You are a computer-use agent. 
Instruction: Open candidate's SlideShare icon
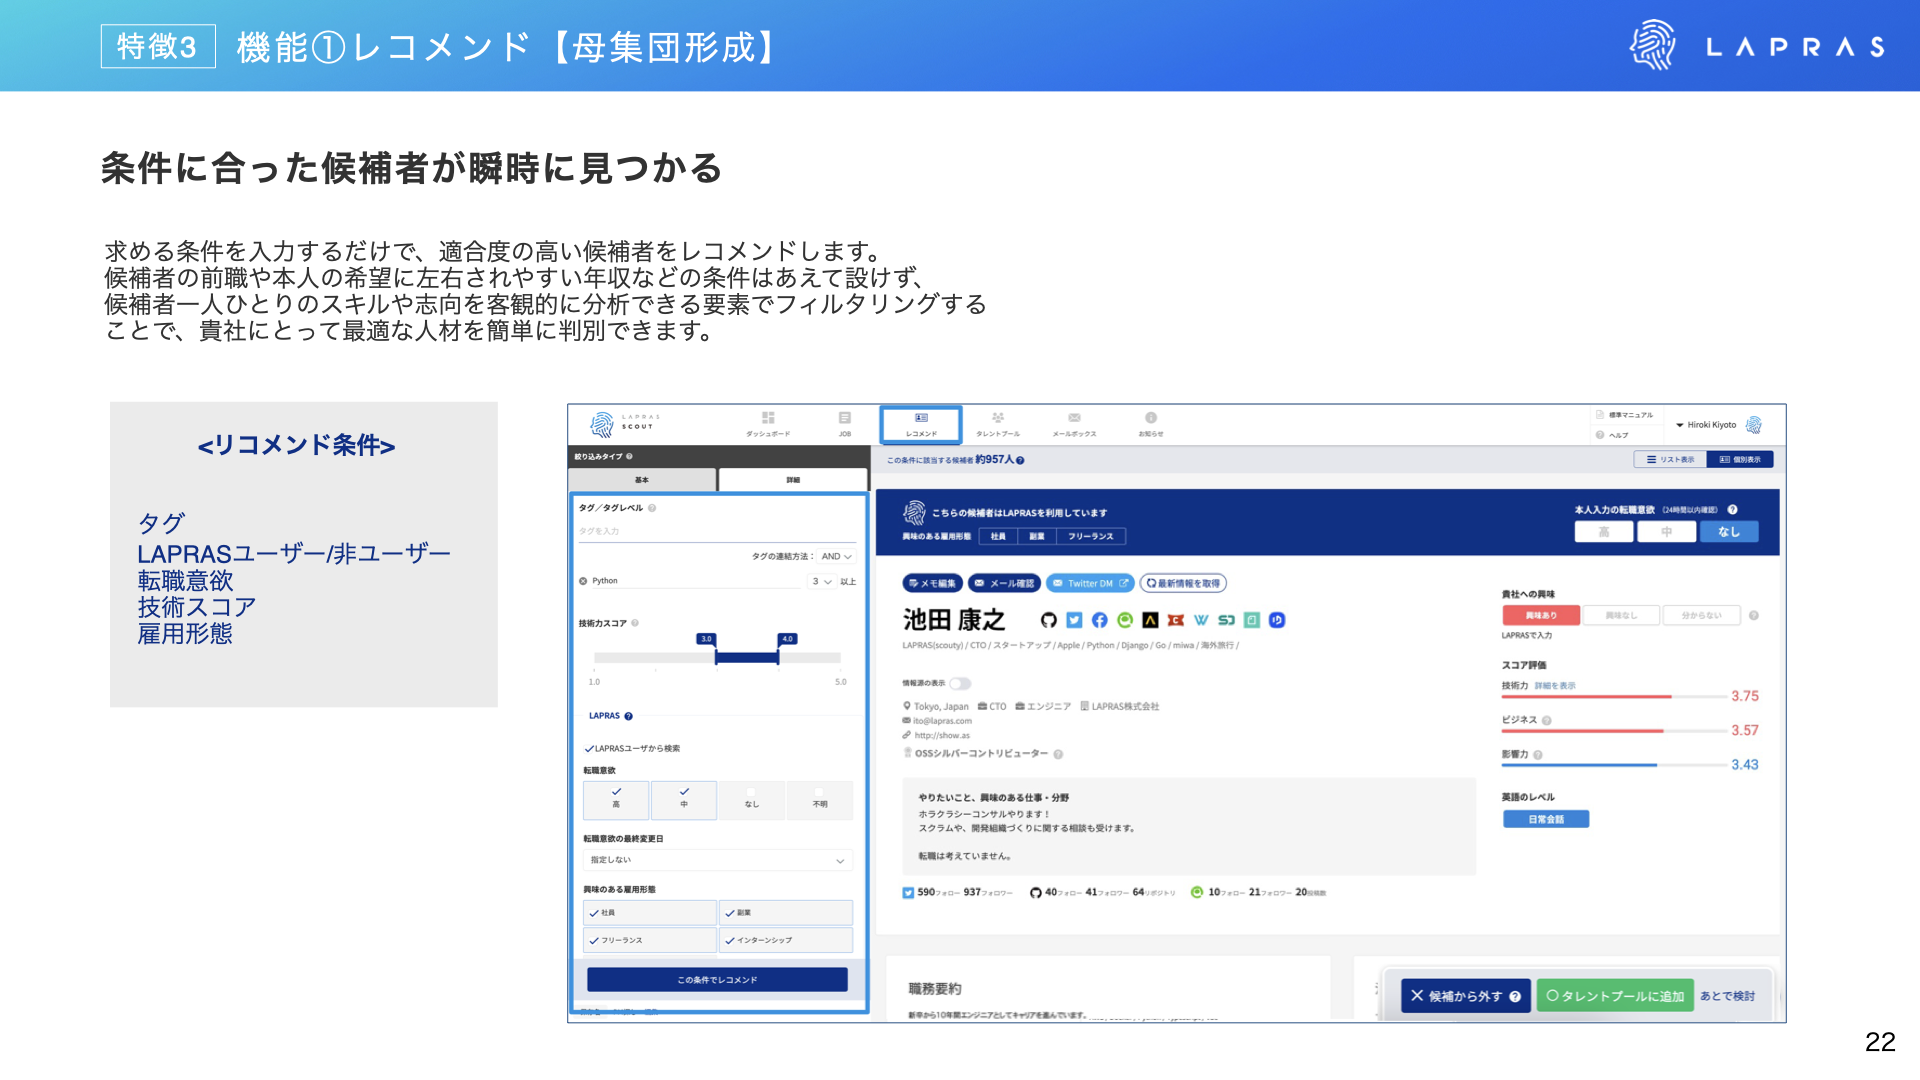(1226, 620)
